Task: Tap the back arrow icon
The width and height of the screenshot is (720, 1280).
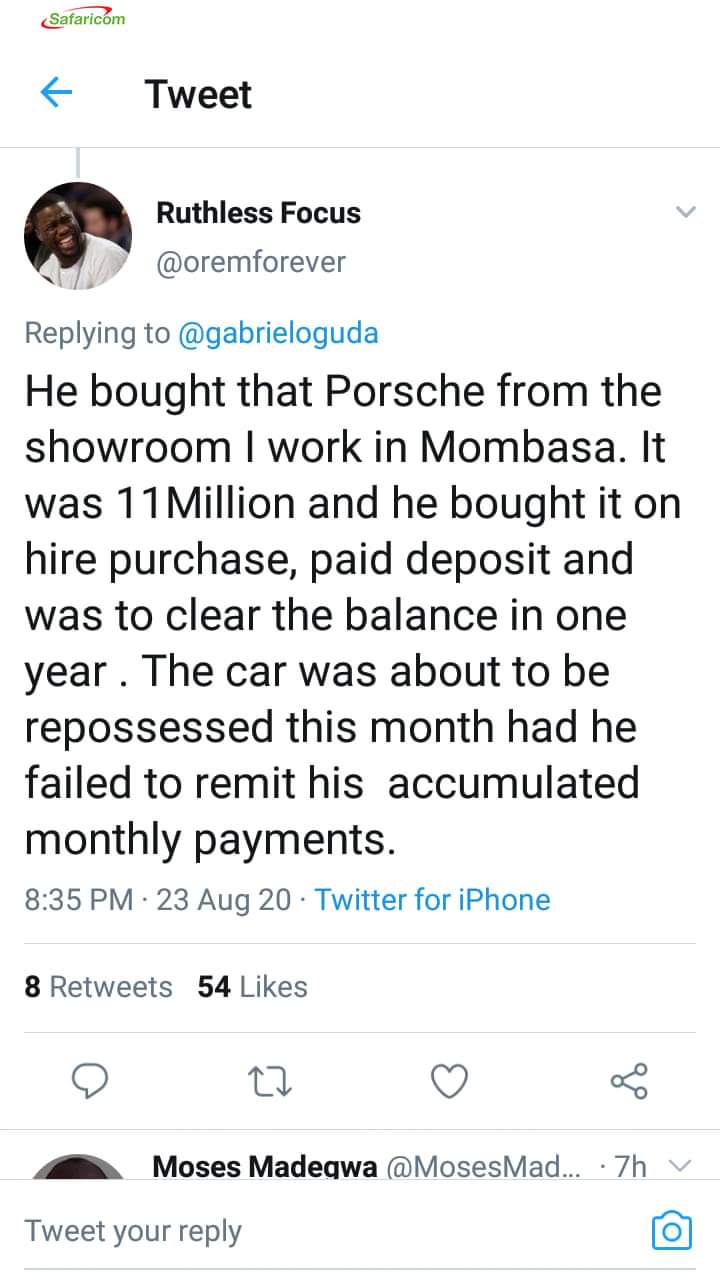Action: point(57,94)
